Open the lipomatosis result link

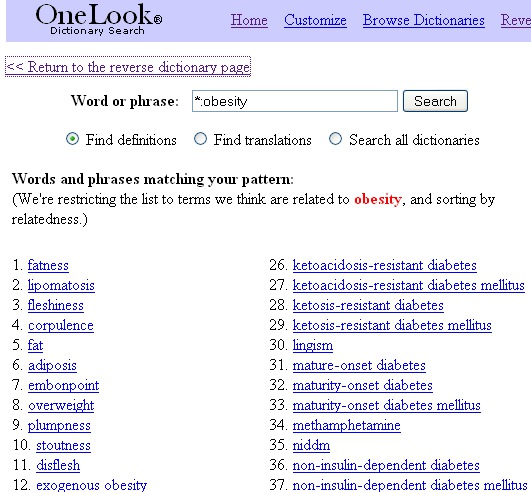[61, 285]
